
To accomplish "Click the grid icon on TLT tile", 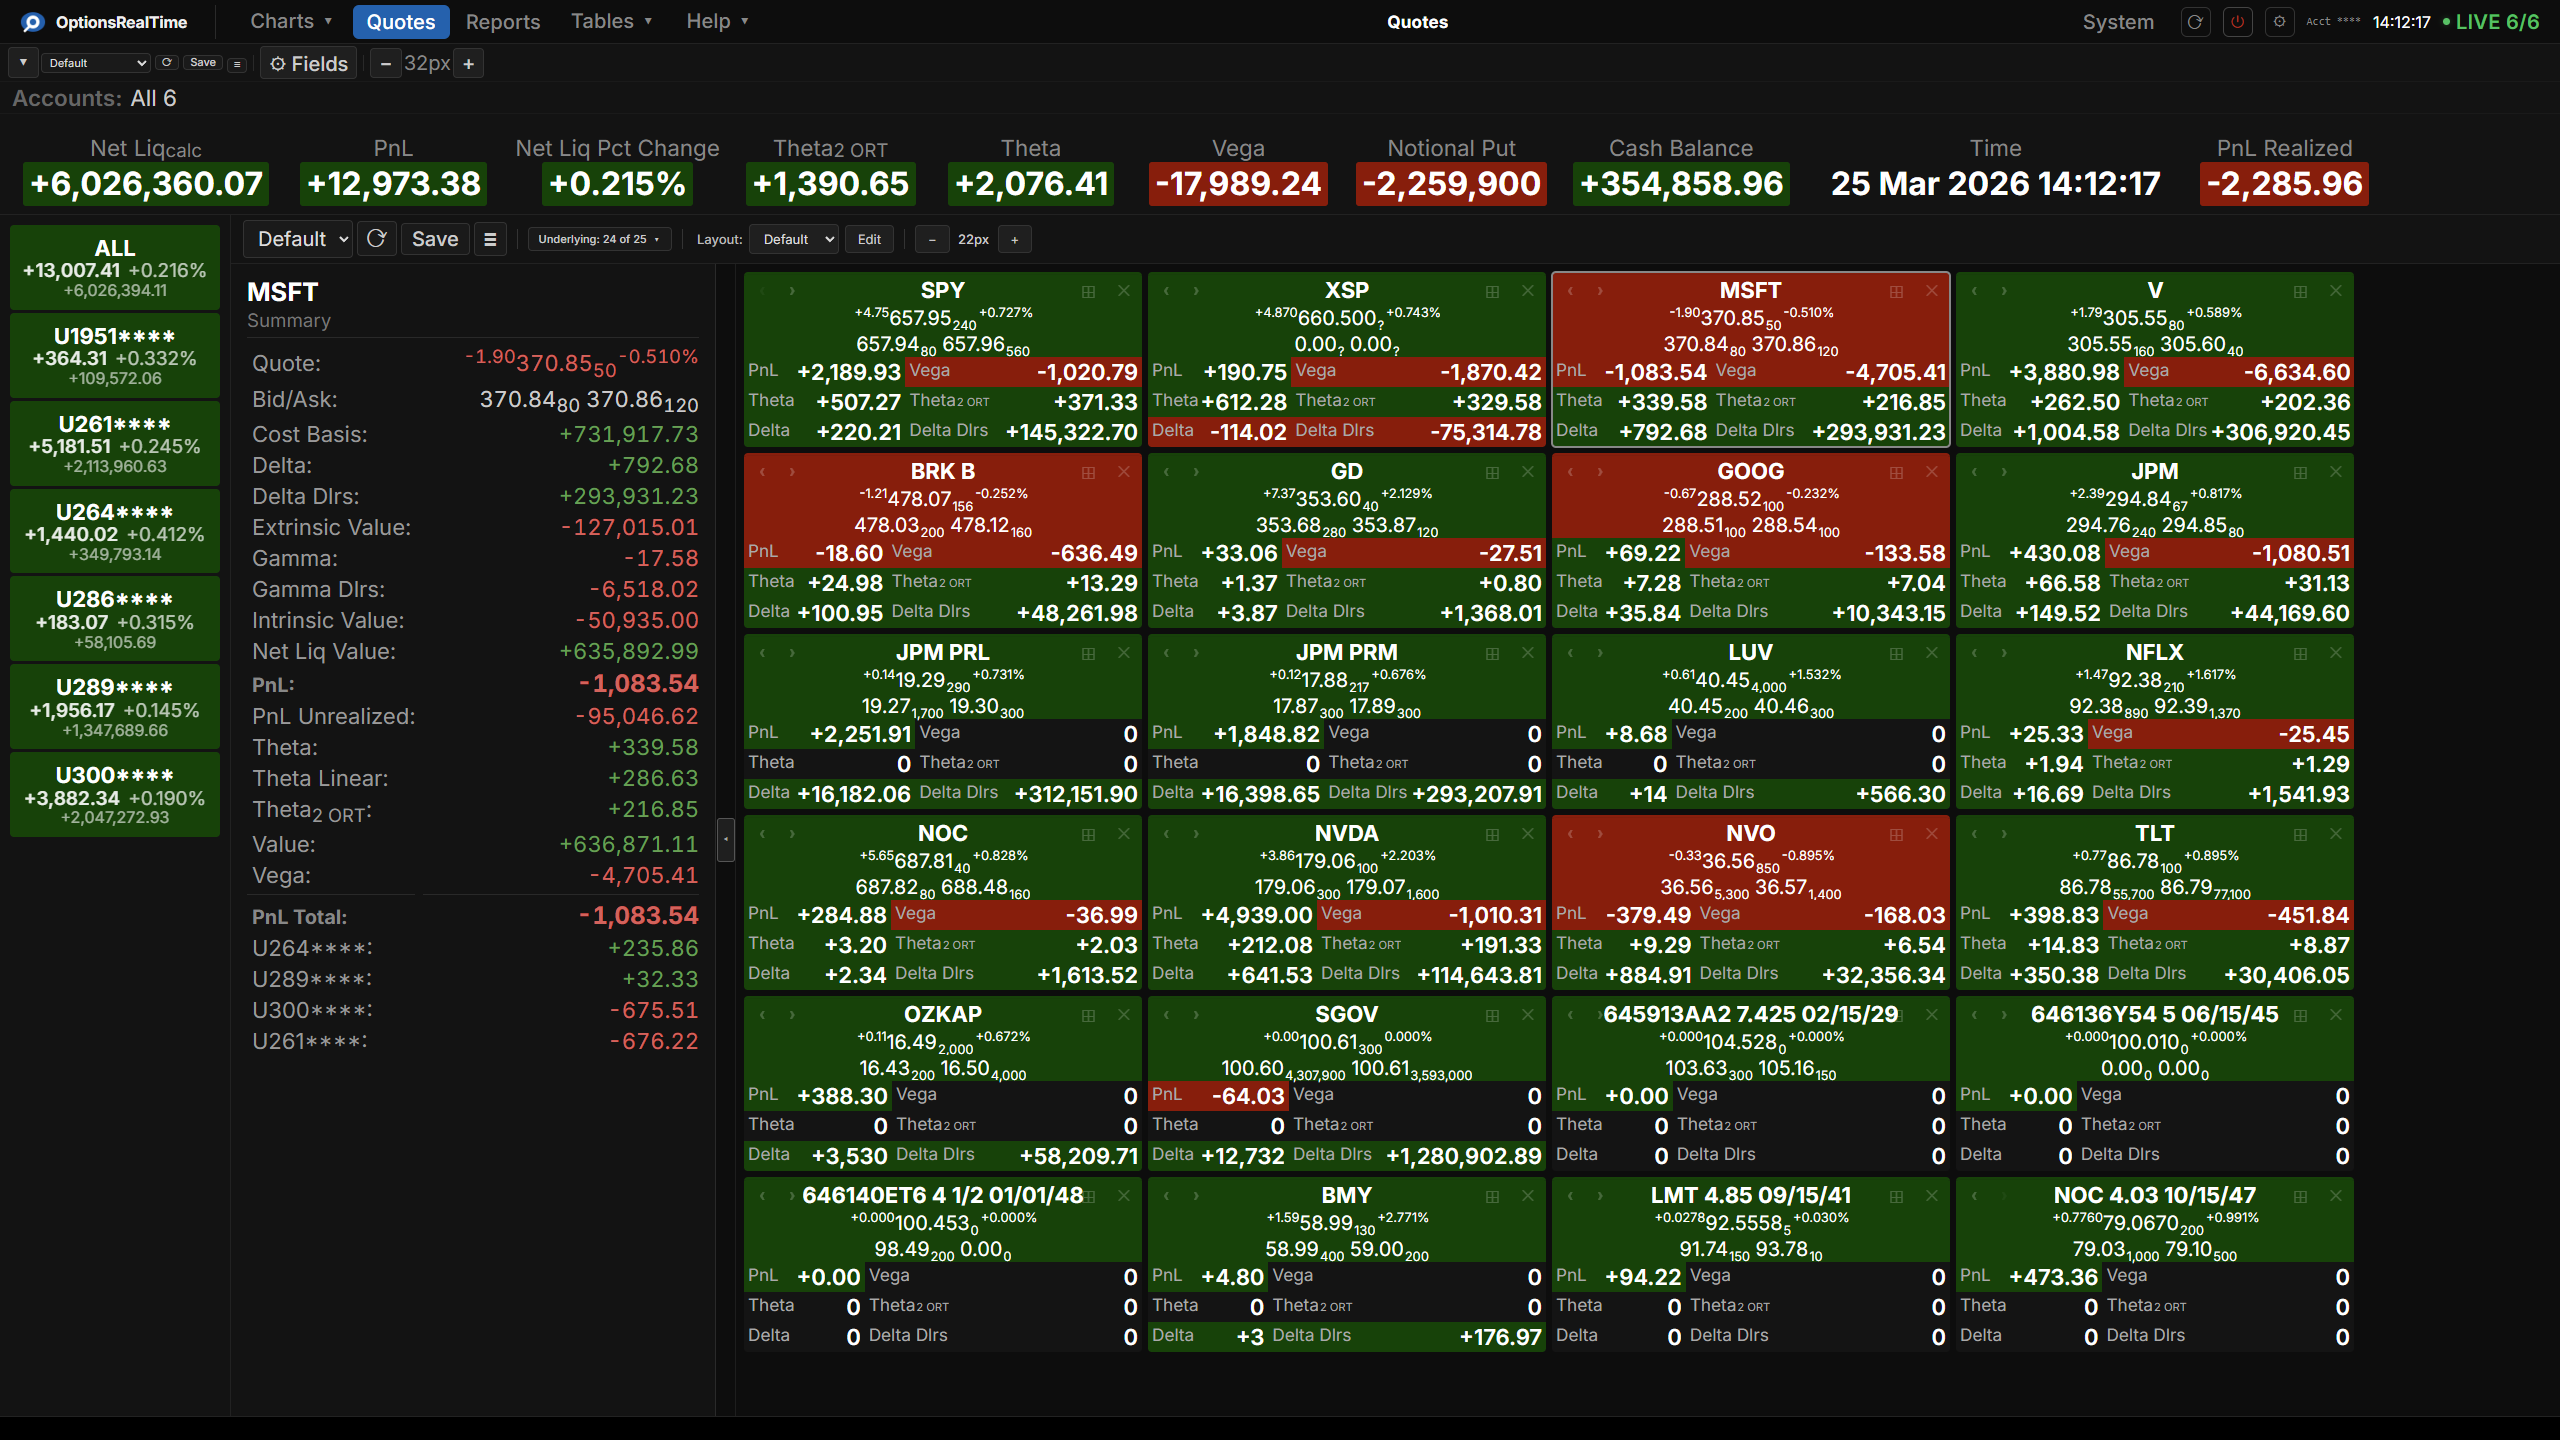I will [2300, 834].
